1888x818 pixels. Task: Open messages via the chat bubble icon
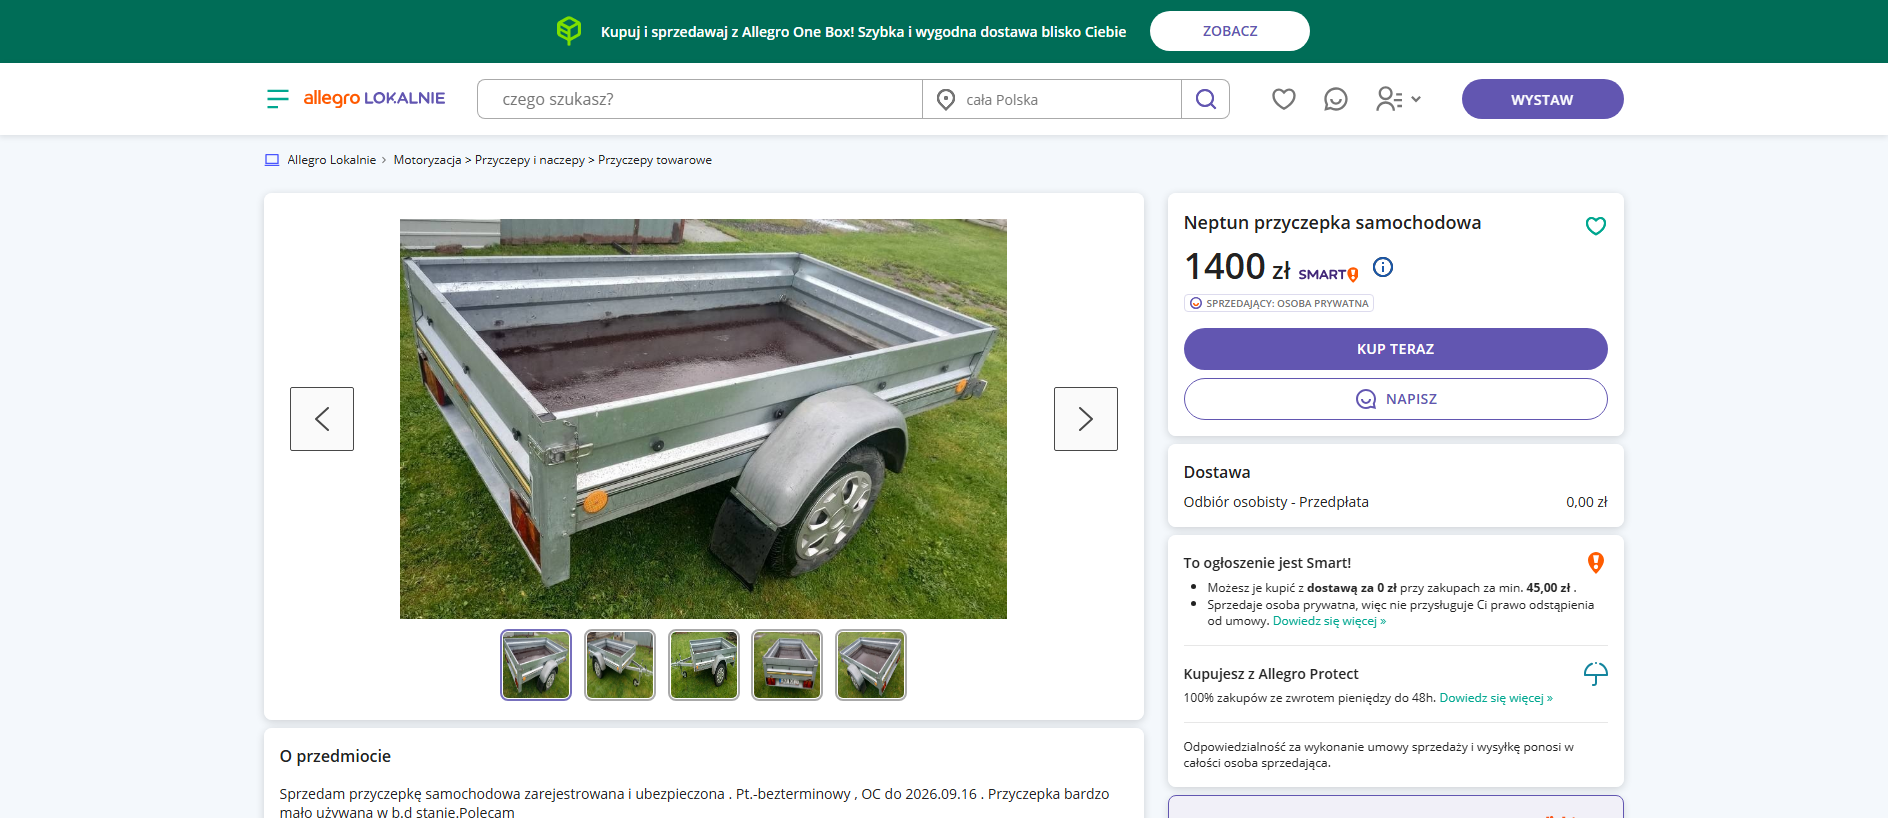point(1335,99)
